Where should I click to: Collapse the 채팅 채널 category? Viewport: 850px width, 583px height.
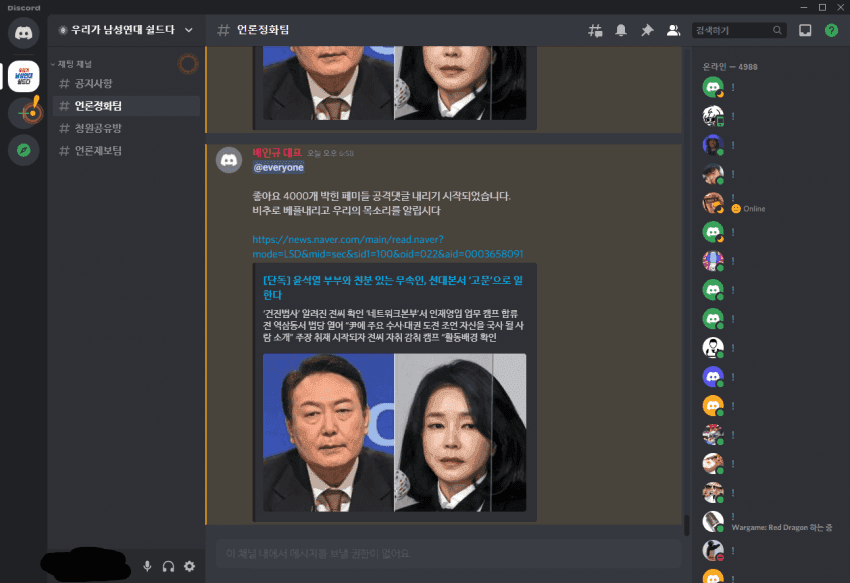(x=72, y=64)
